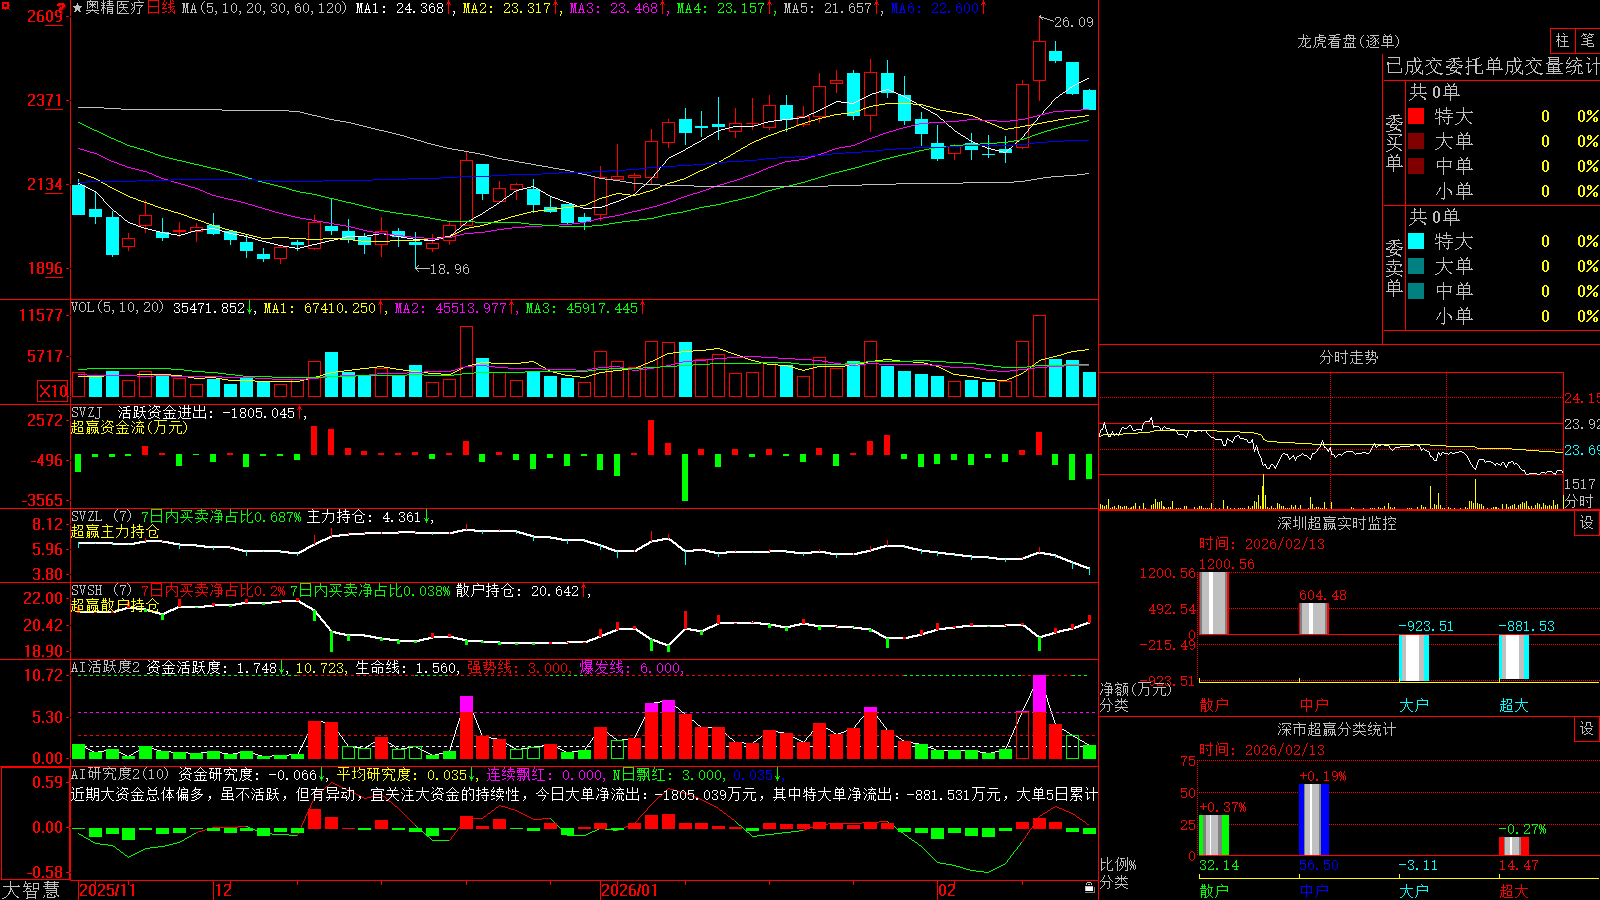Click the 超赢主力持仓 label

pyautogui.click(x=115, y=531)
